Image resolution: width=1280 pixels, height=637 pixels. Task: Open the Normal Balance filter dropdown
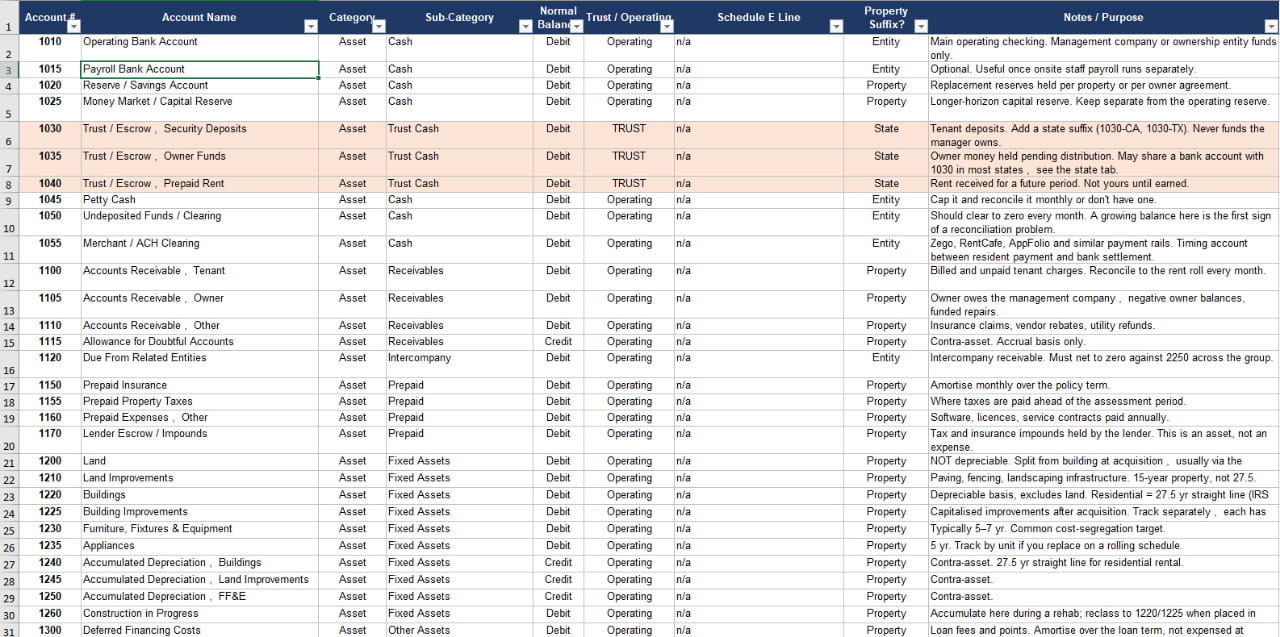click(576, 26)
